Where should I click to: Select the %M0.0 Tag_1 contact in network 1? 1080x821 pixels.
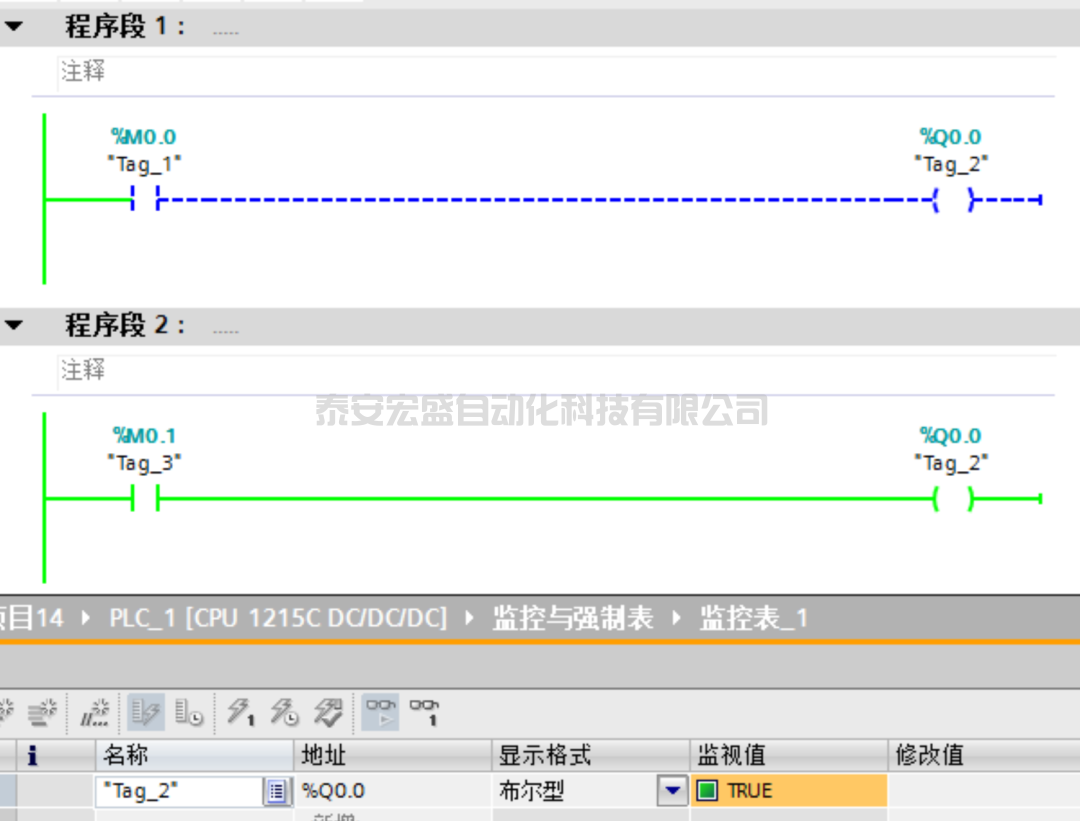pos(145,199)
